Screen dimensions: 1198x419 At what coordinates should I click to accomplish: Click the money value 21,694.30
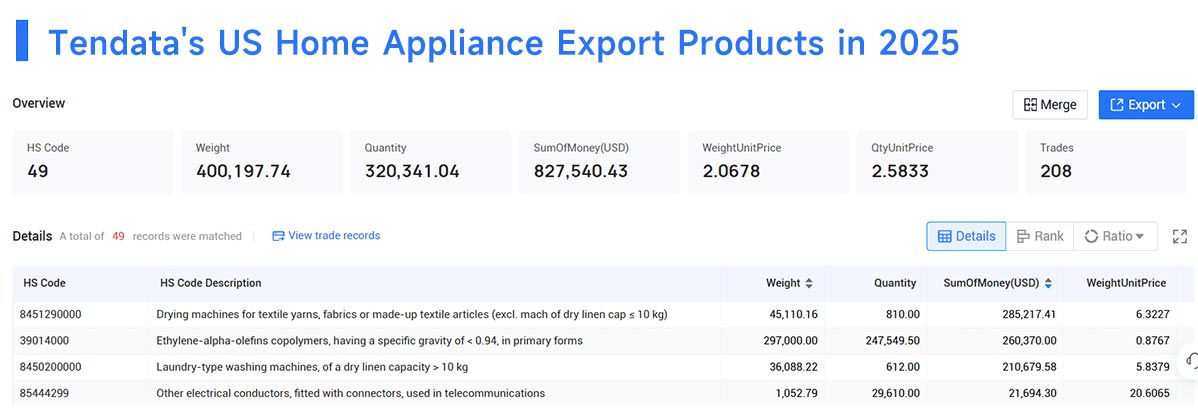point(1032,393)
